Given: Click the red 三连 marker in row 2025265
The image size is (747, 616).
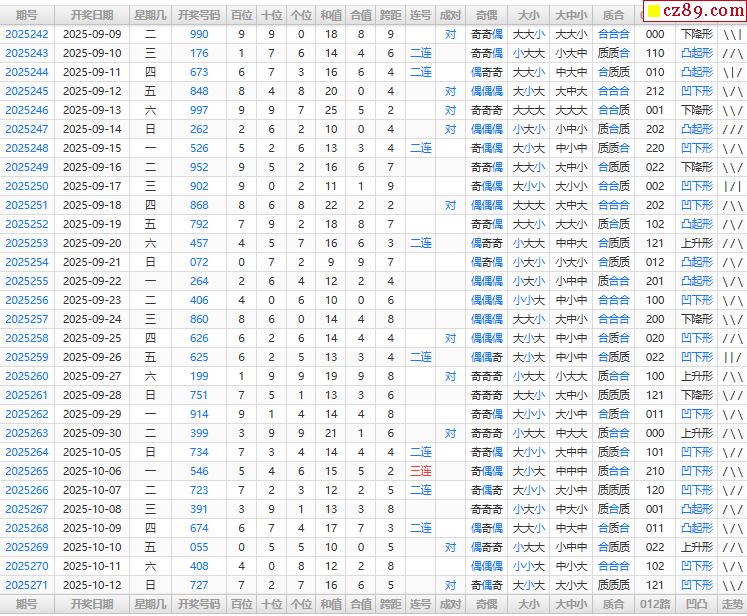Looking at the screenshot, I should pyautogui.click(x=421, y=471).
